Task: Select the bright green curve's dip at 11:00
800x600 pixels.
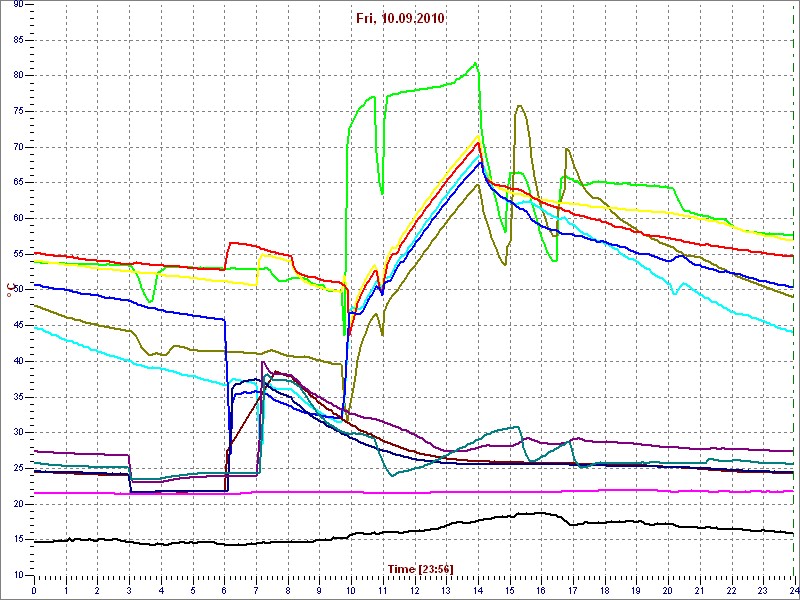Action: pos(382,193)
